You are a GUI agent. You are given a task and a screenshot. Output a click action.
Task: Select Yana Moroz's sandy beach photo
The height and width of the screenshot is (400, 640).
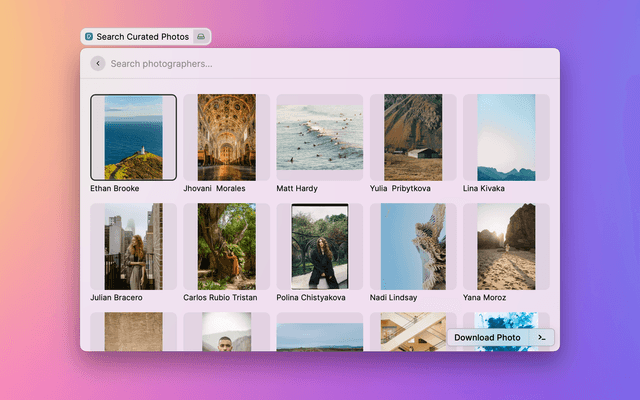coord(506,246)
